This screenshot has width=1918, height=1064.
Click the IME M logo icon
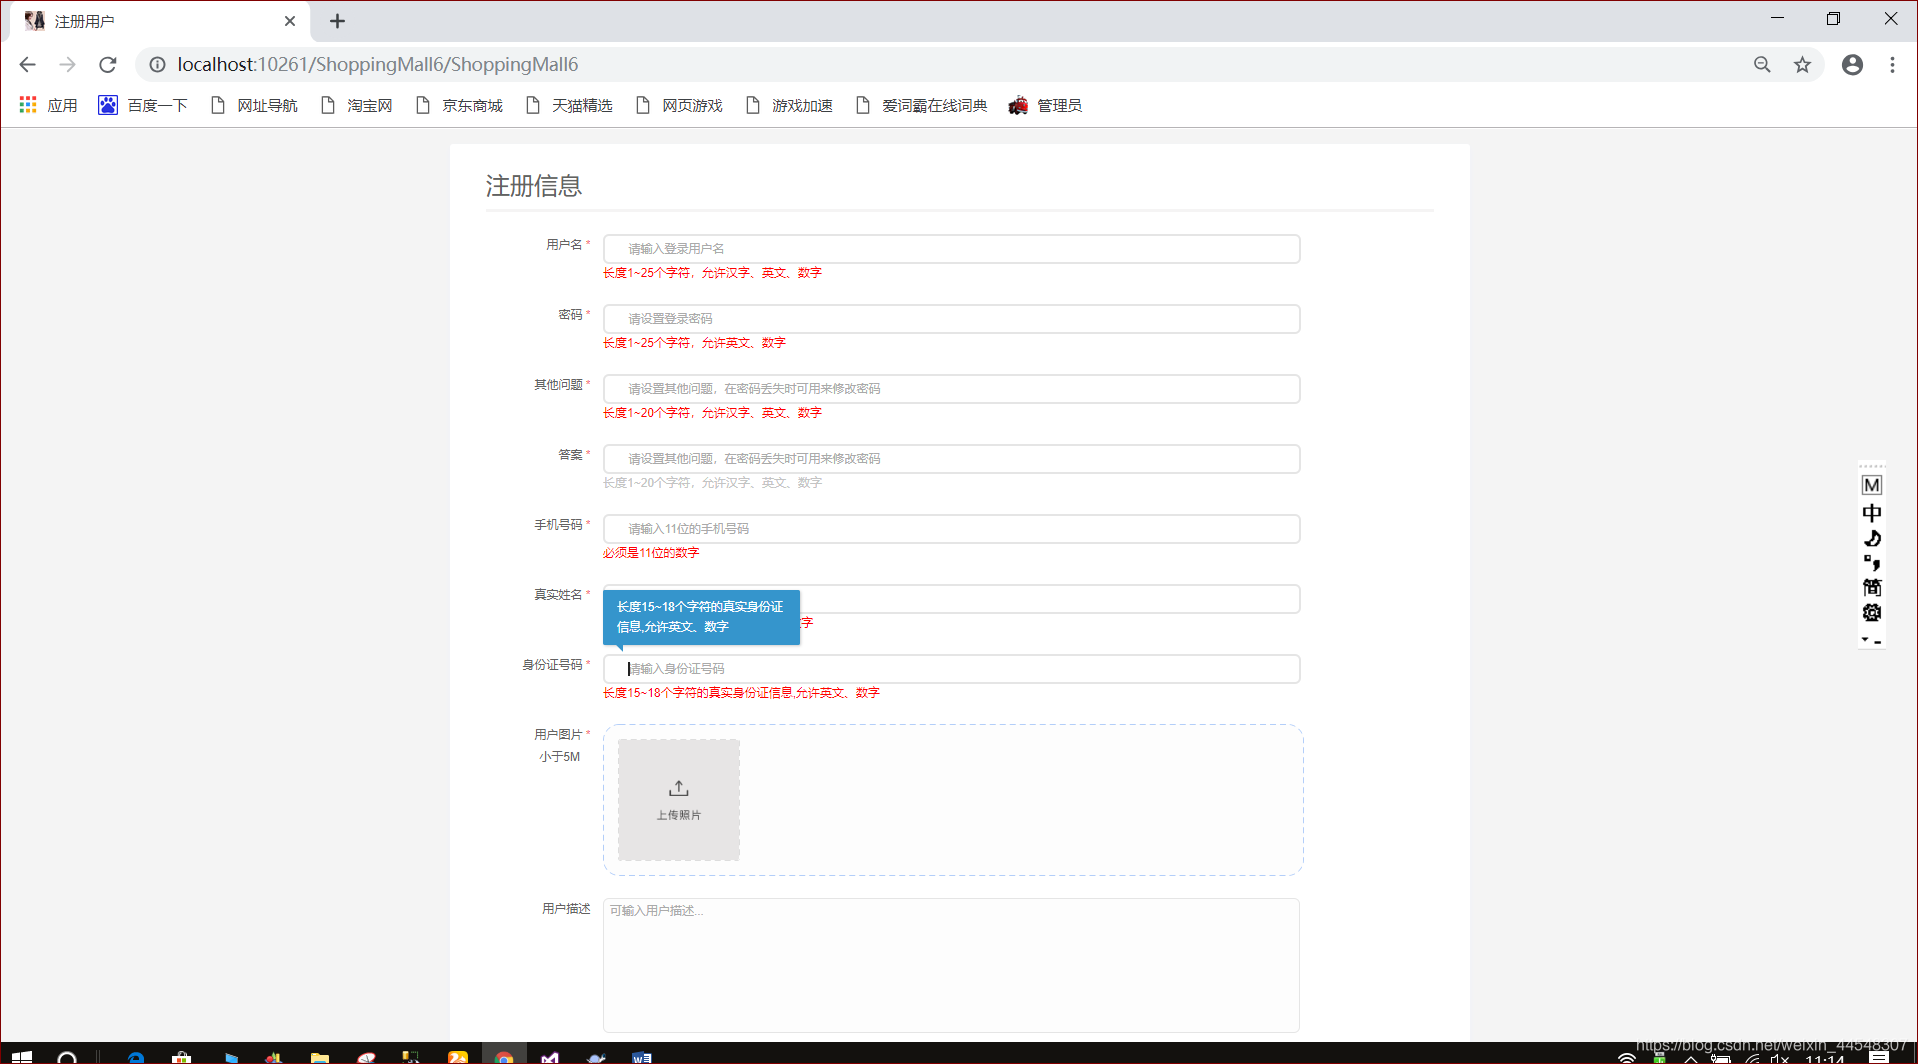[x=1872, y=486]
